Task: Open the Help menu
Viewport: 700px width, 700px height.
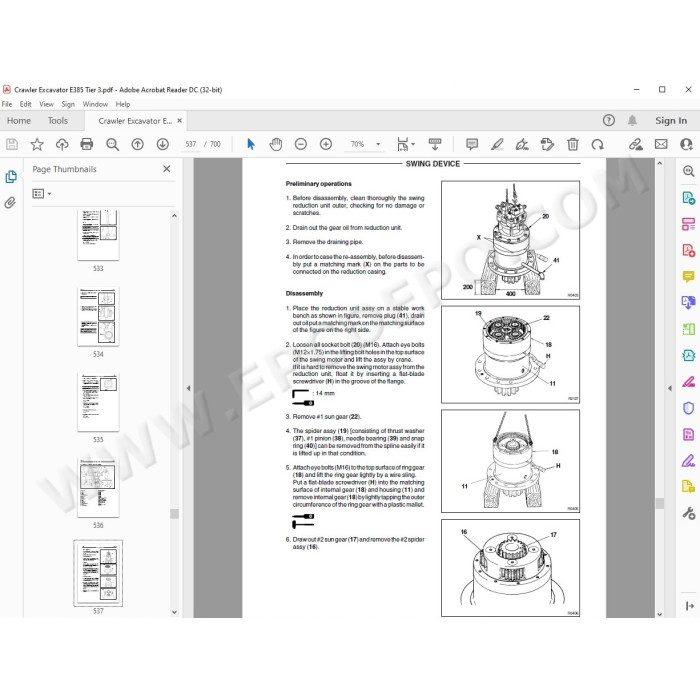Action: click(123, 104)
